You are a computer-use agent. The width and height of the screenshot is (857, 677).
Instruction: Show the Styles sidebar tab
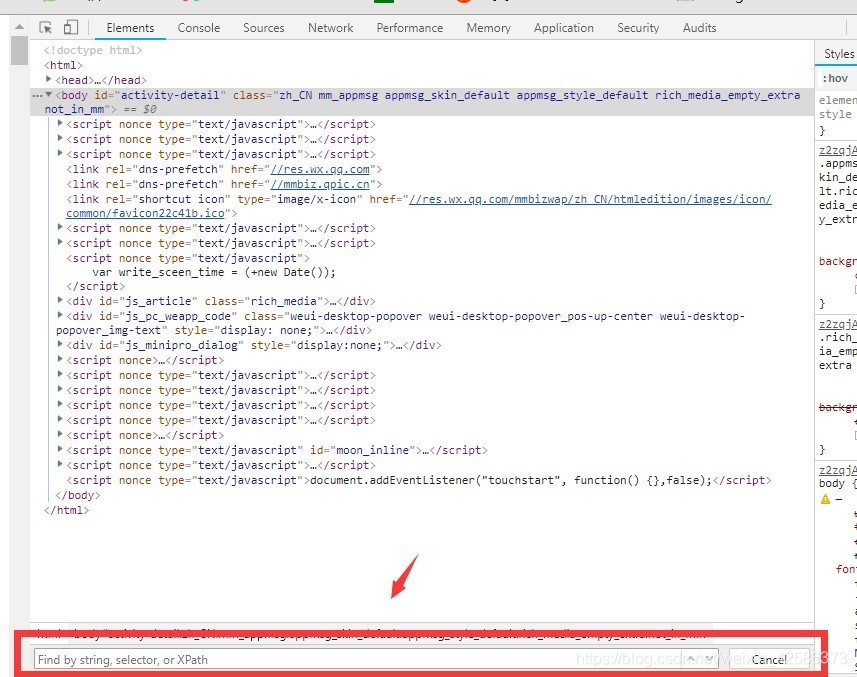pyautogui.click(x=838, y=54)
